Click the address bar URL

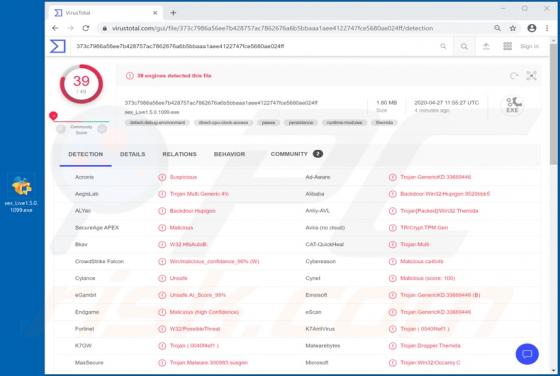pyautogui.click(x=272, y=28)
